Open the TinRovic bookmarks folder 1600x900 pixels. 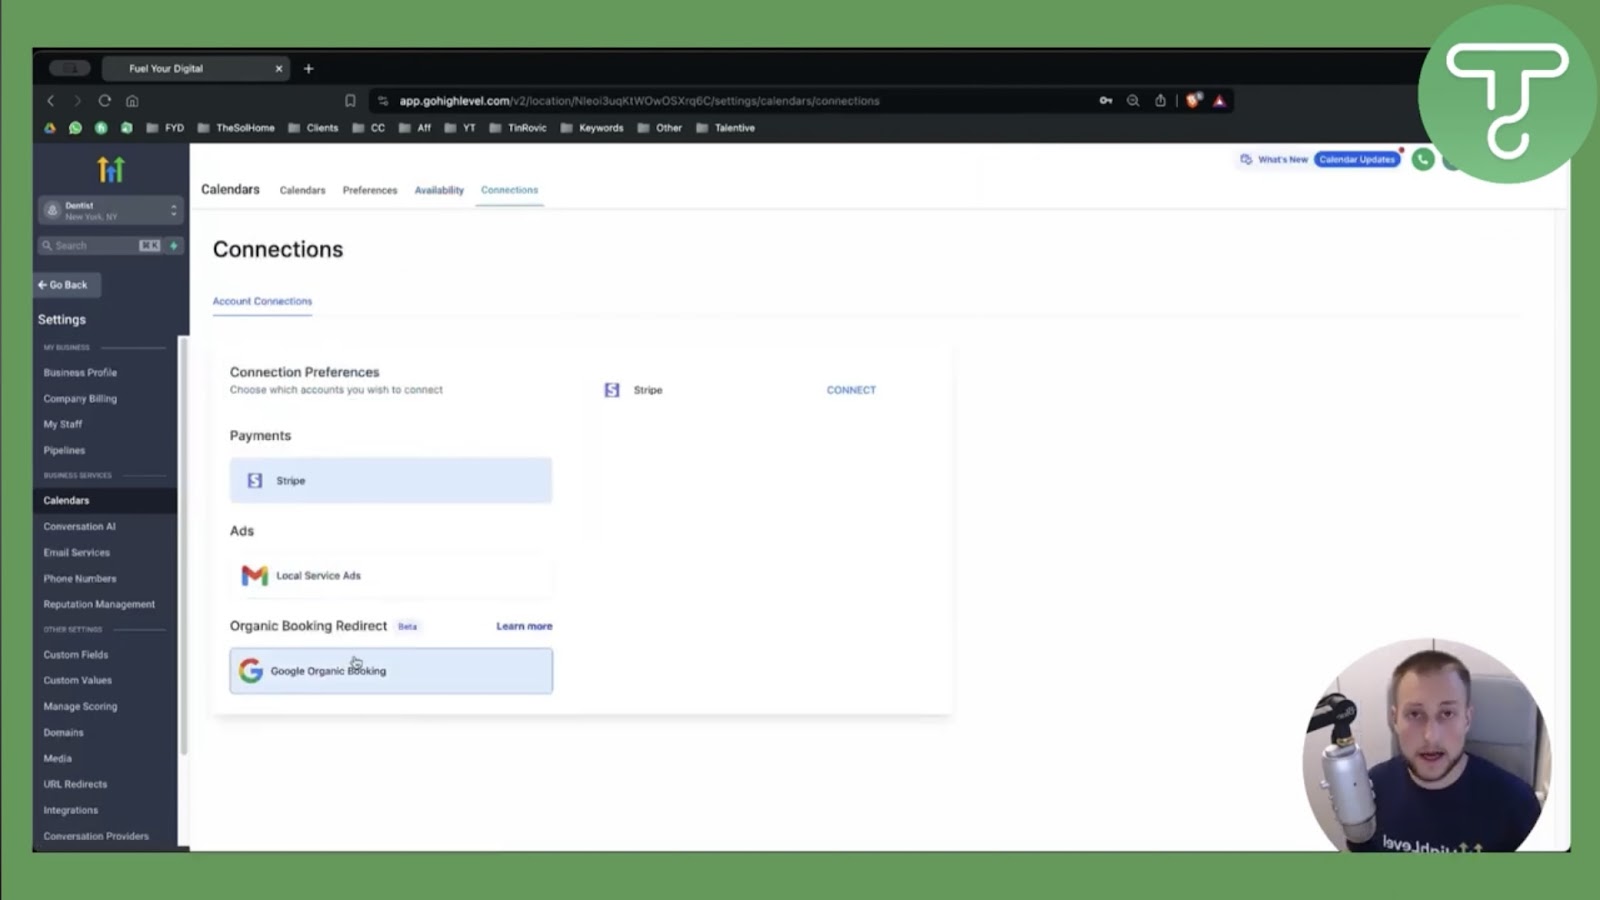coord(518,128)
